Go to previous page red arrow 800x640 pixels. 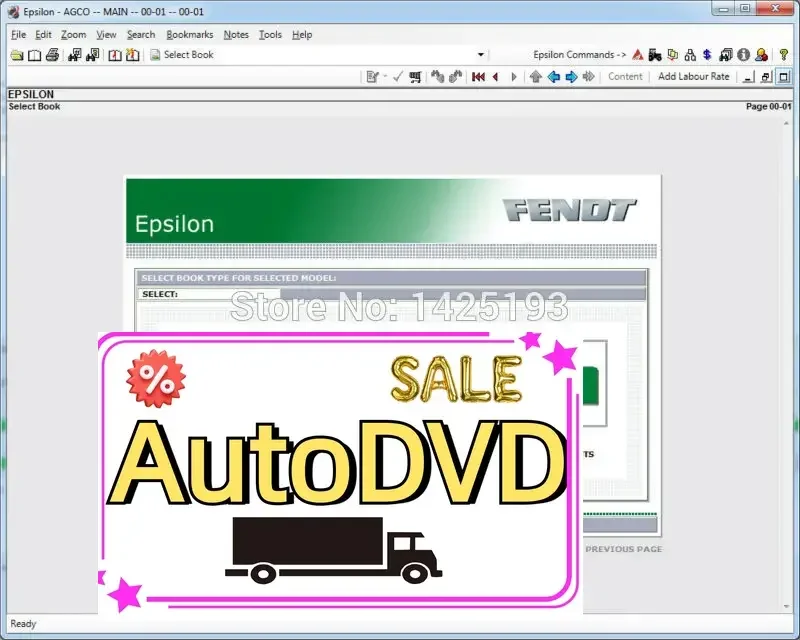tap(495, 77)
